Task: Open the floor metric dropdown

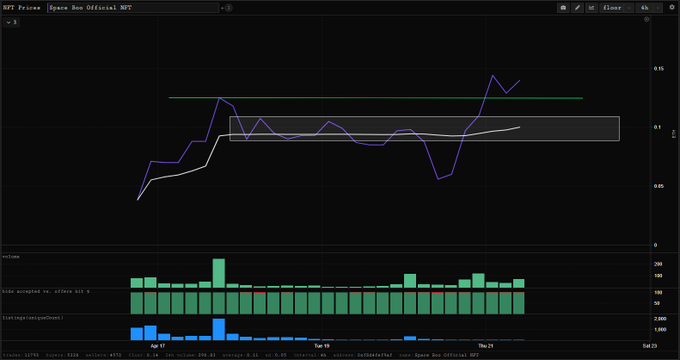Action: 617,8
